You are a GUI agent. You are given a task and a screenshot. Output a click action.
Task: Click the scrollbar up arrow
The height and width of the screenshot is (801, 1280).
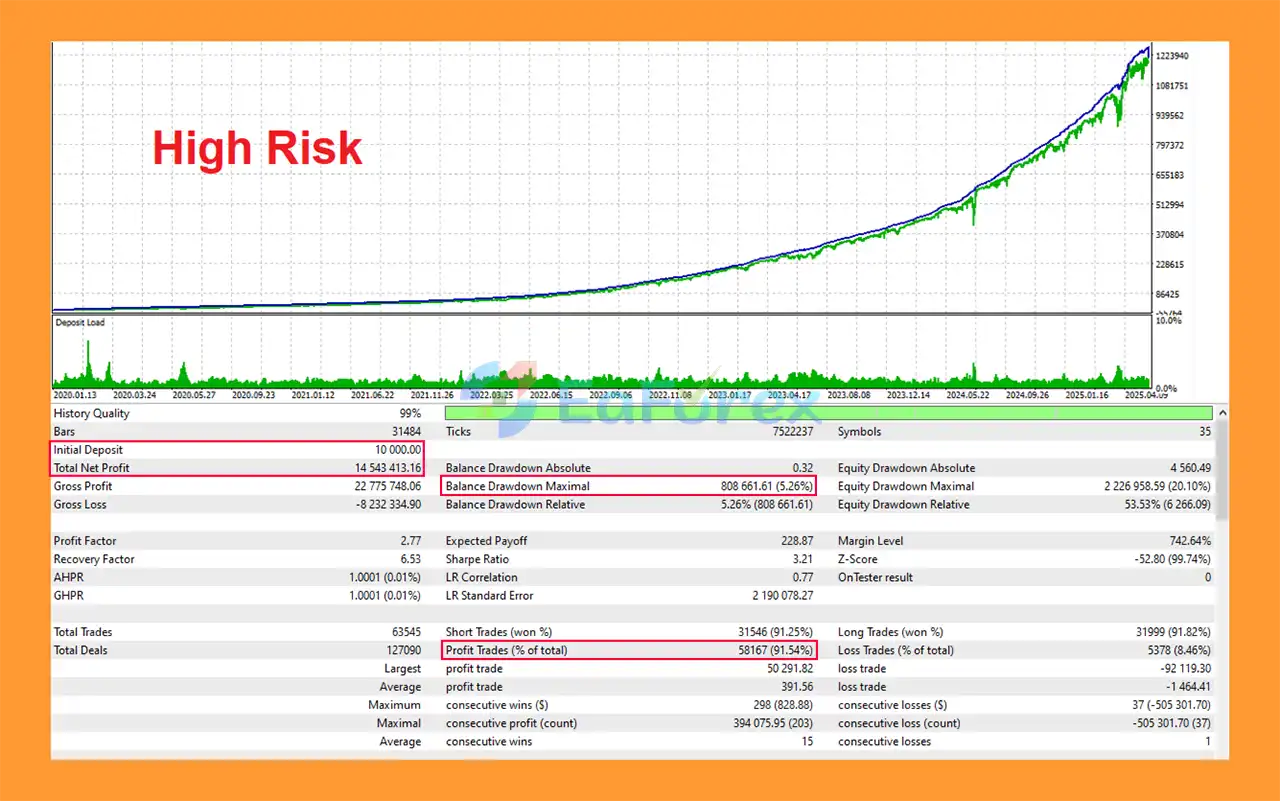[1222, 413]
